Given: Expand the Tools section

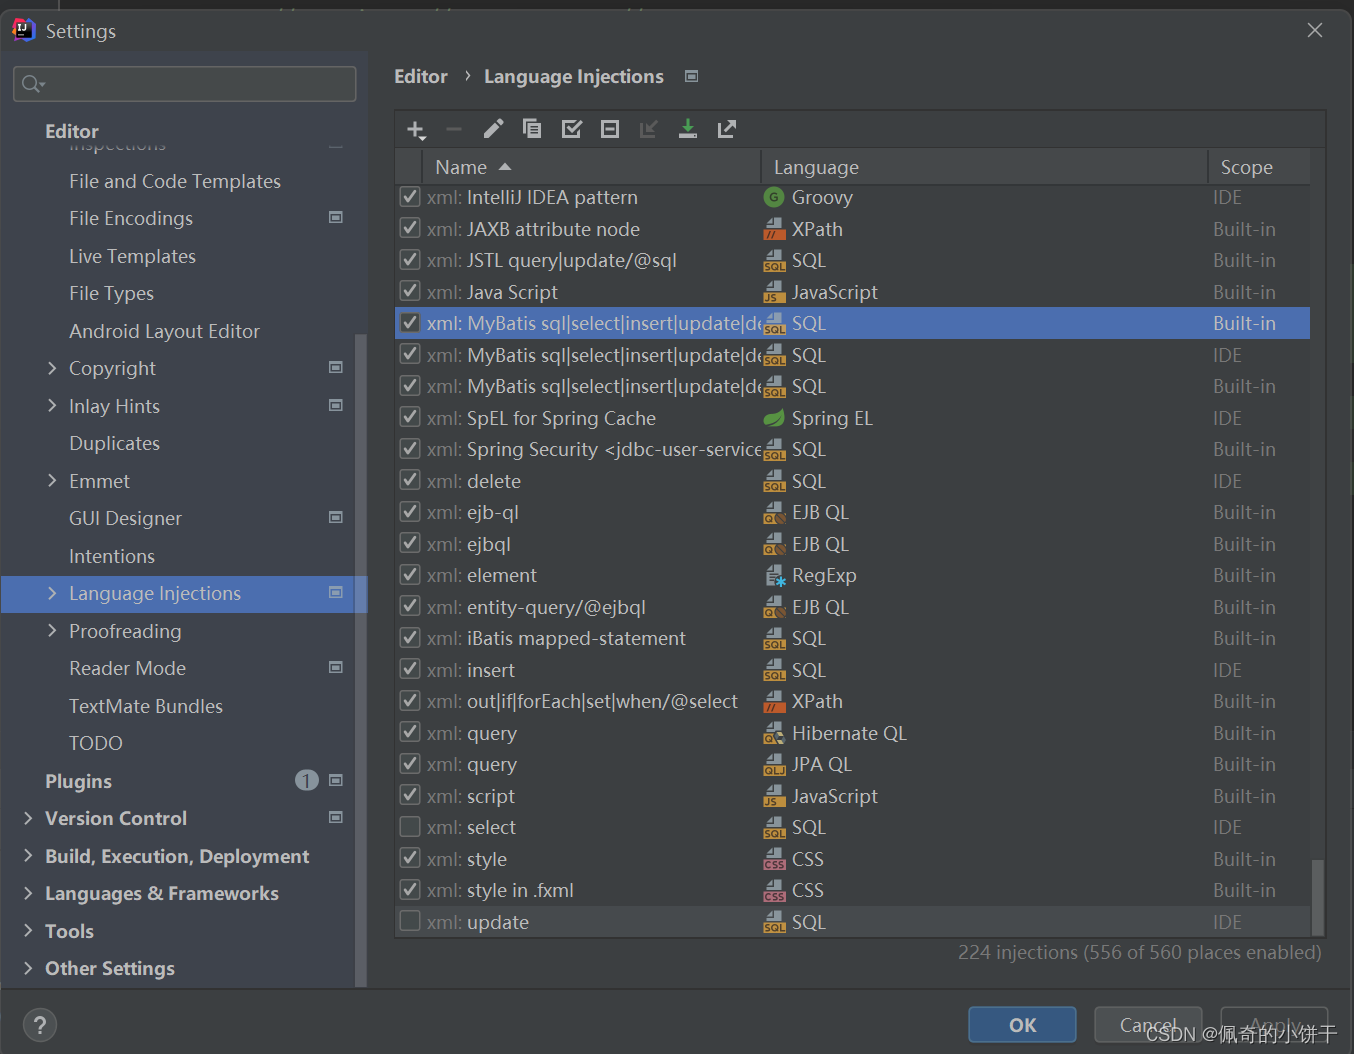Looking at the screenshot, I should point(28,931).
